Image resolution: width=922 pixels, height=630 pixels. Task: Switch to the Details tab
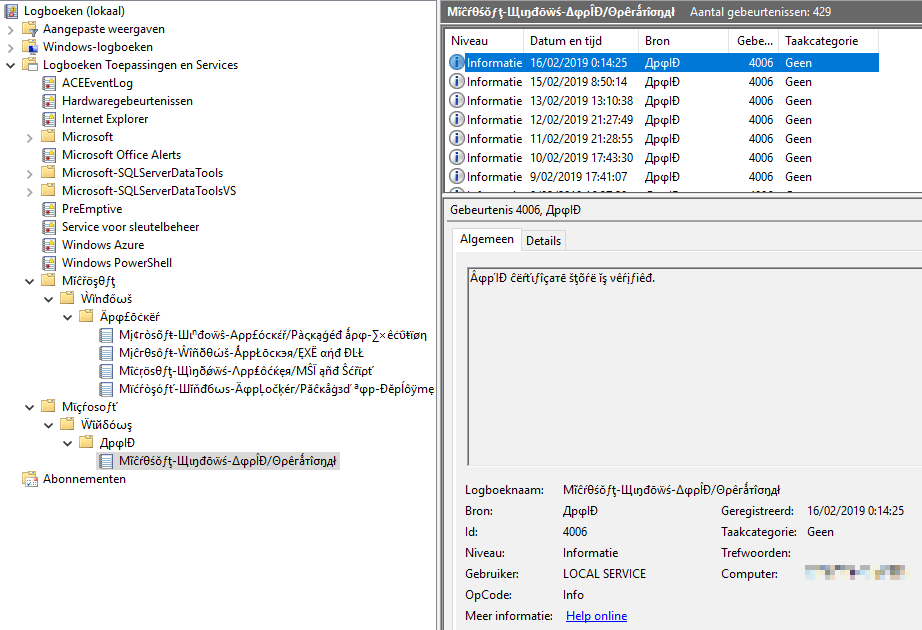point(543,241)
